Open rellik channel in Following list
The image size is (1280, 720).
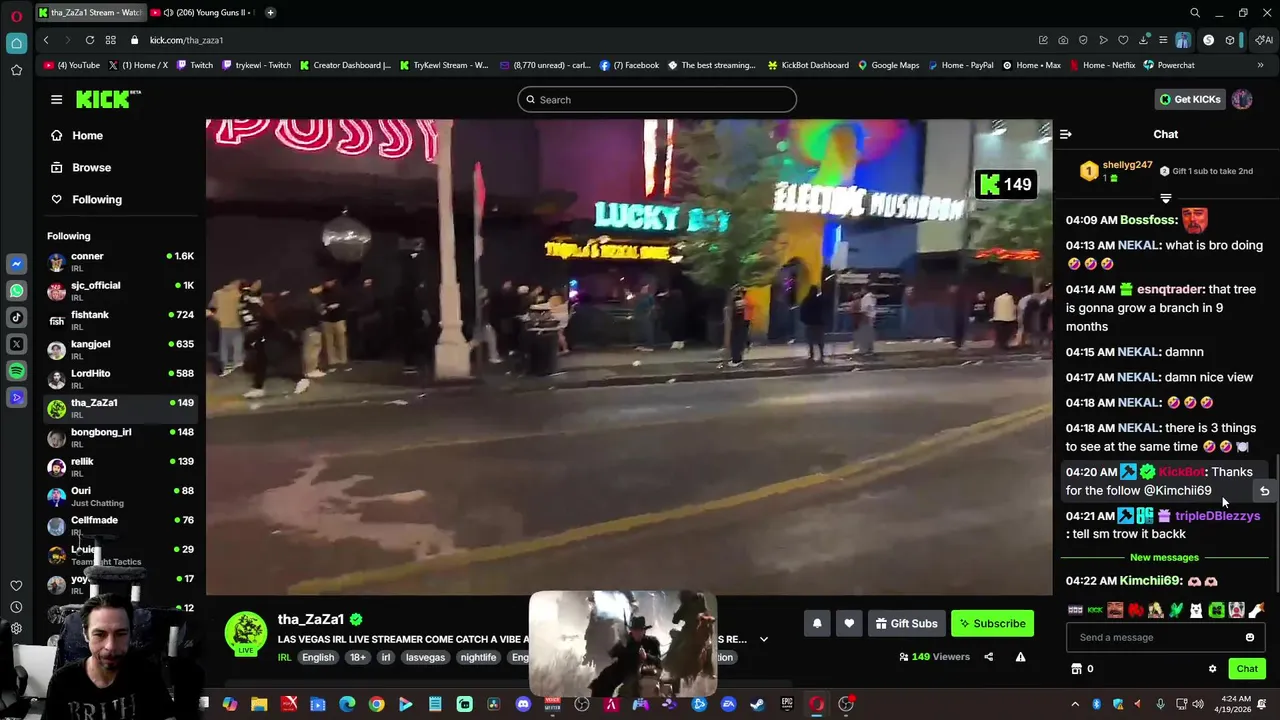[120, 467]
